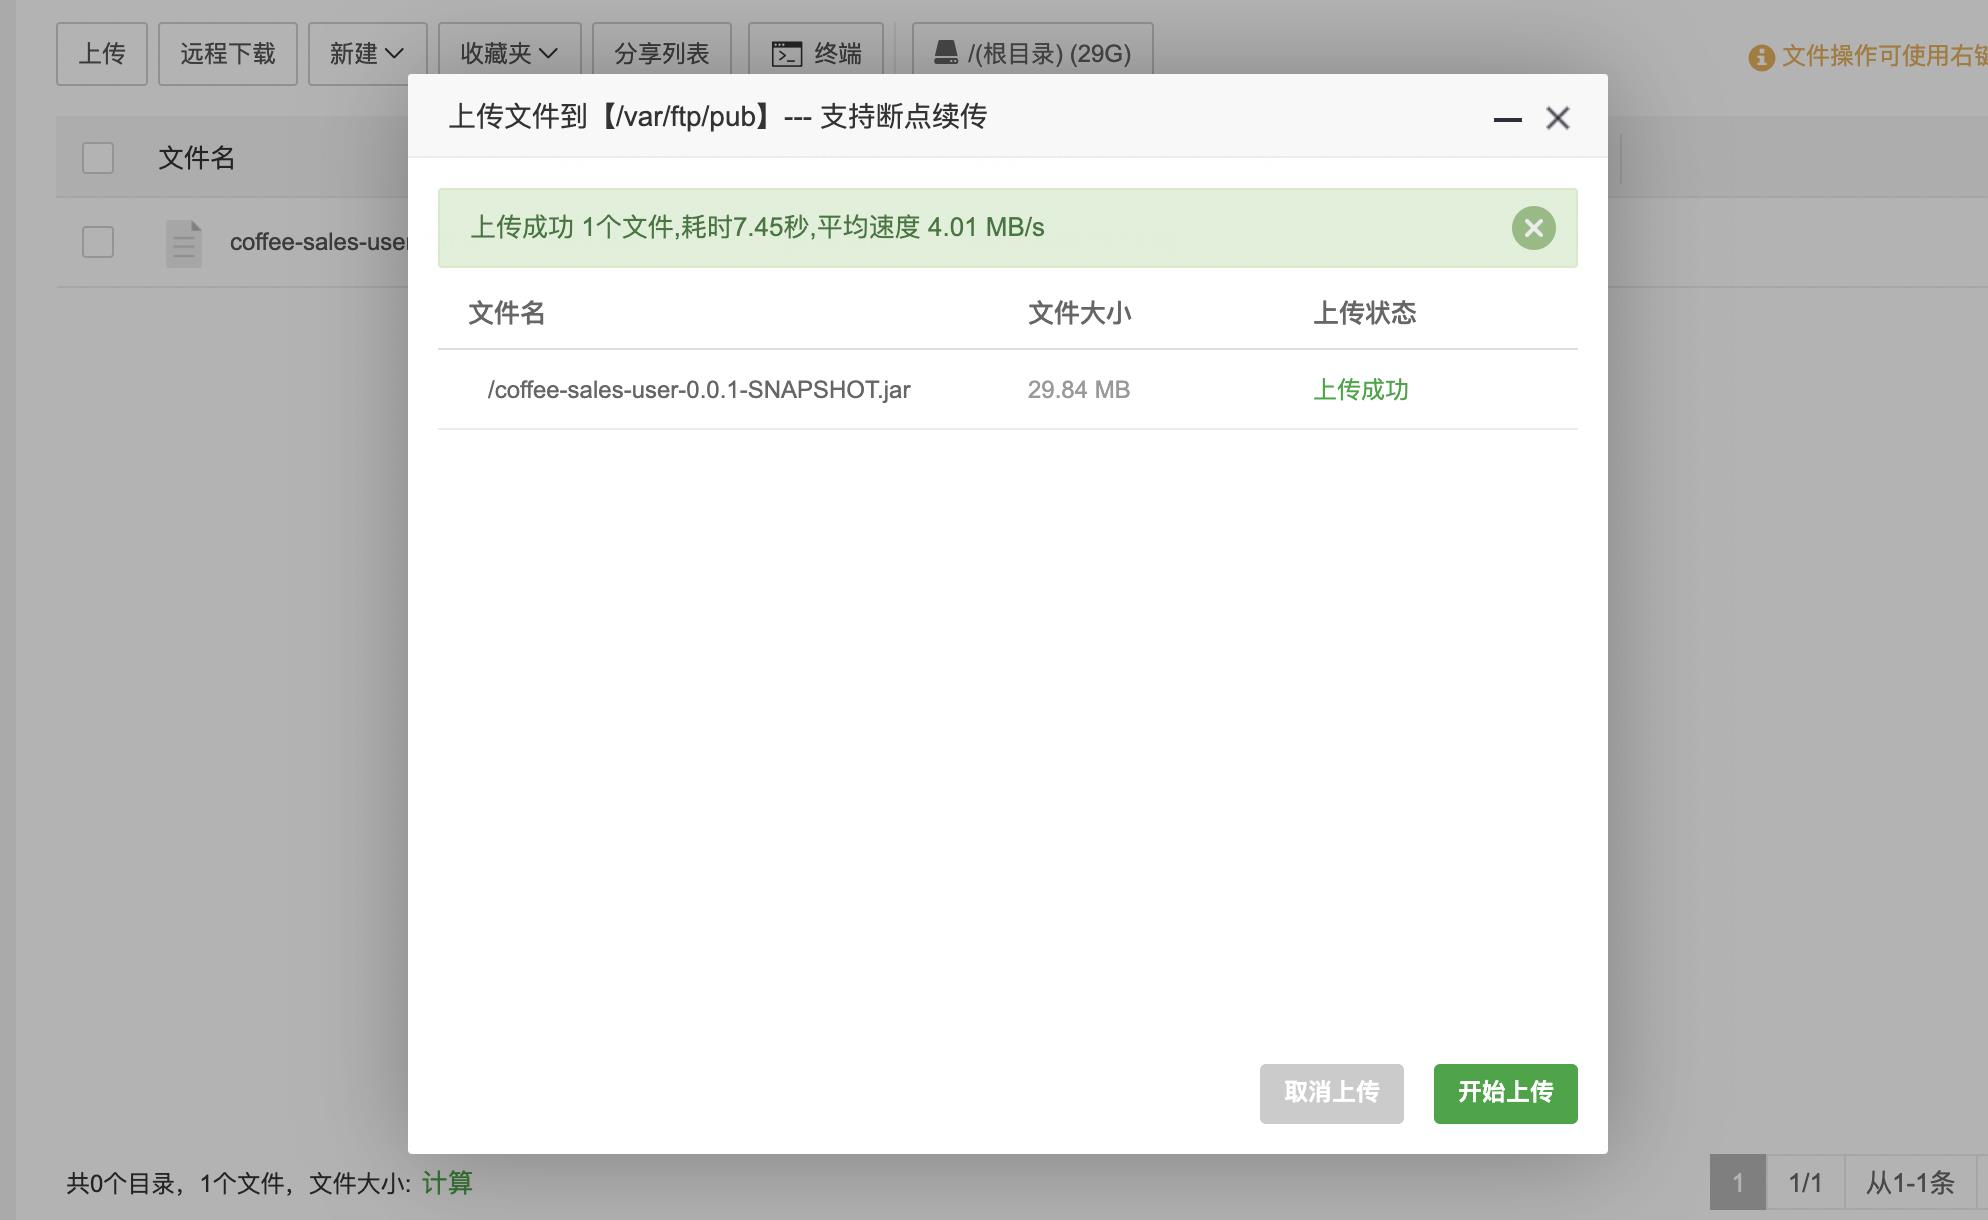Click the upload success summary message text
The height and width of the screenshot is (1220, 1988).
757,228
